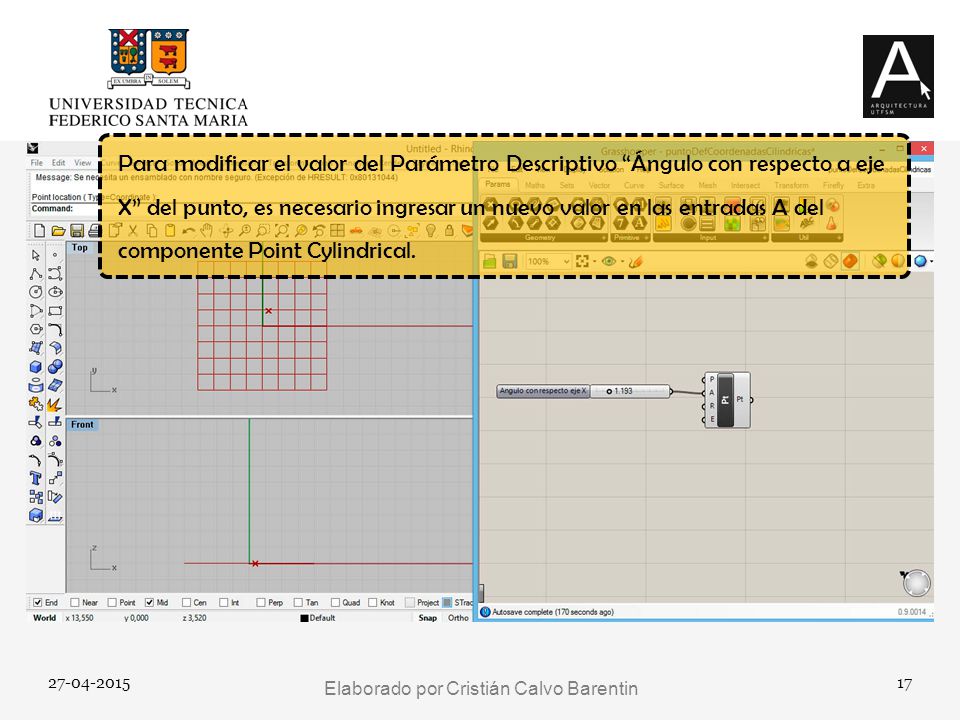Toggle the Snap button in status bar
960x720 pixels.
click(428, 618)
